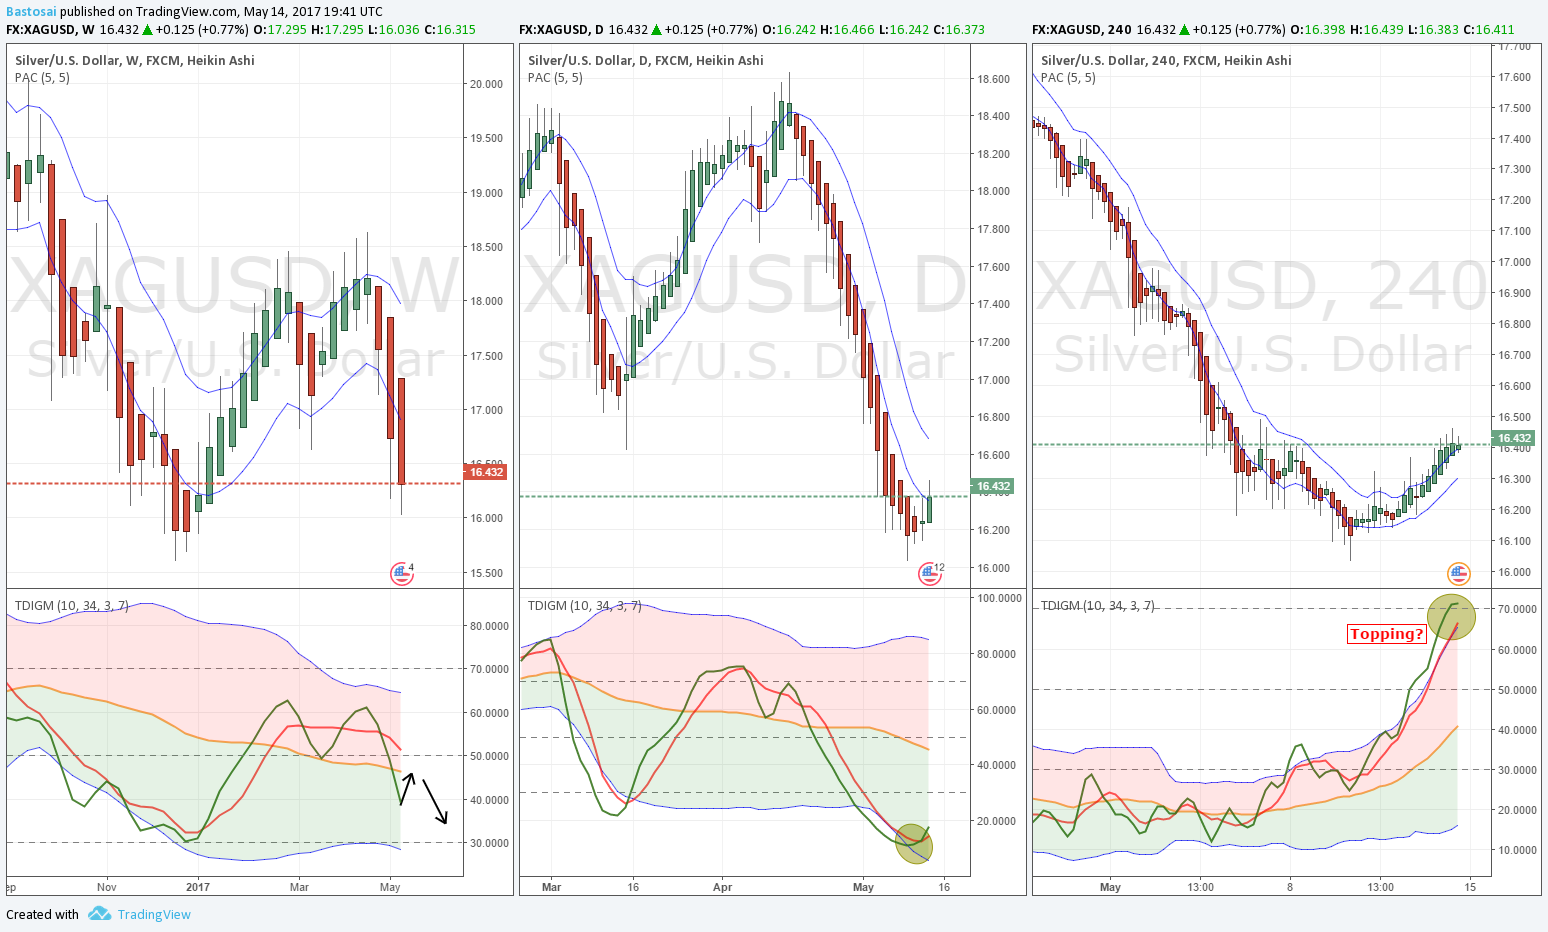Click TDIGM (10, 34, 3, 7) label on 240 pane
This screenshot has width=1548, height=932.
point(1098,605)
